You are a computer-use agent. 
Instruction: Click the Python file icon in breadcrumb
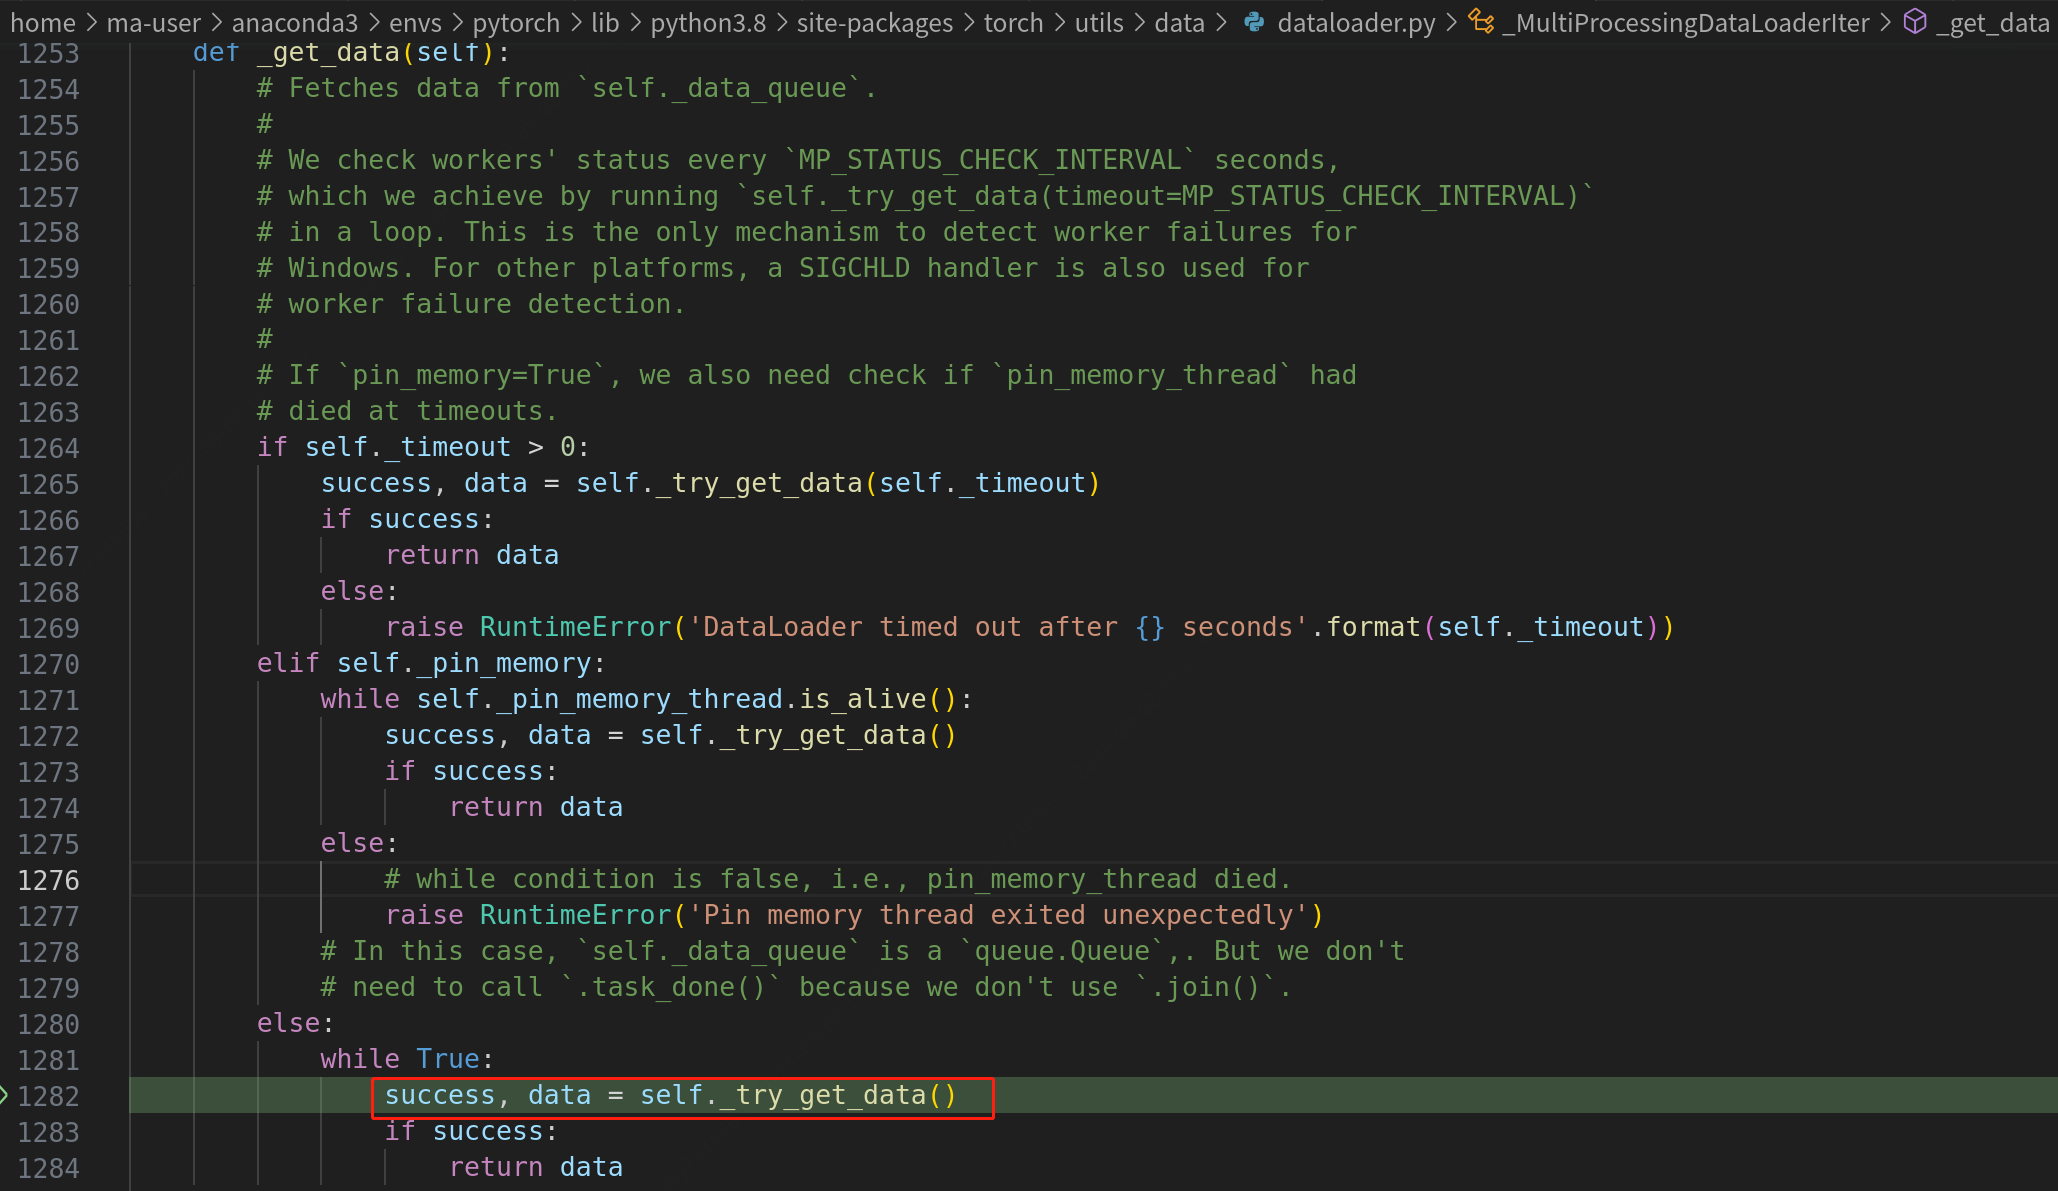click(1253, 22)
